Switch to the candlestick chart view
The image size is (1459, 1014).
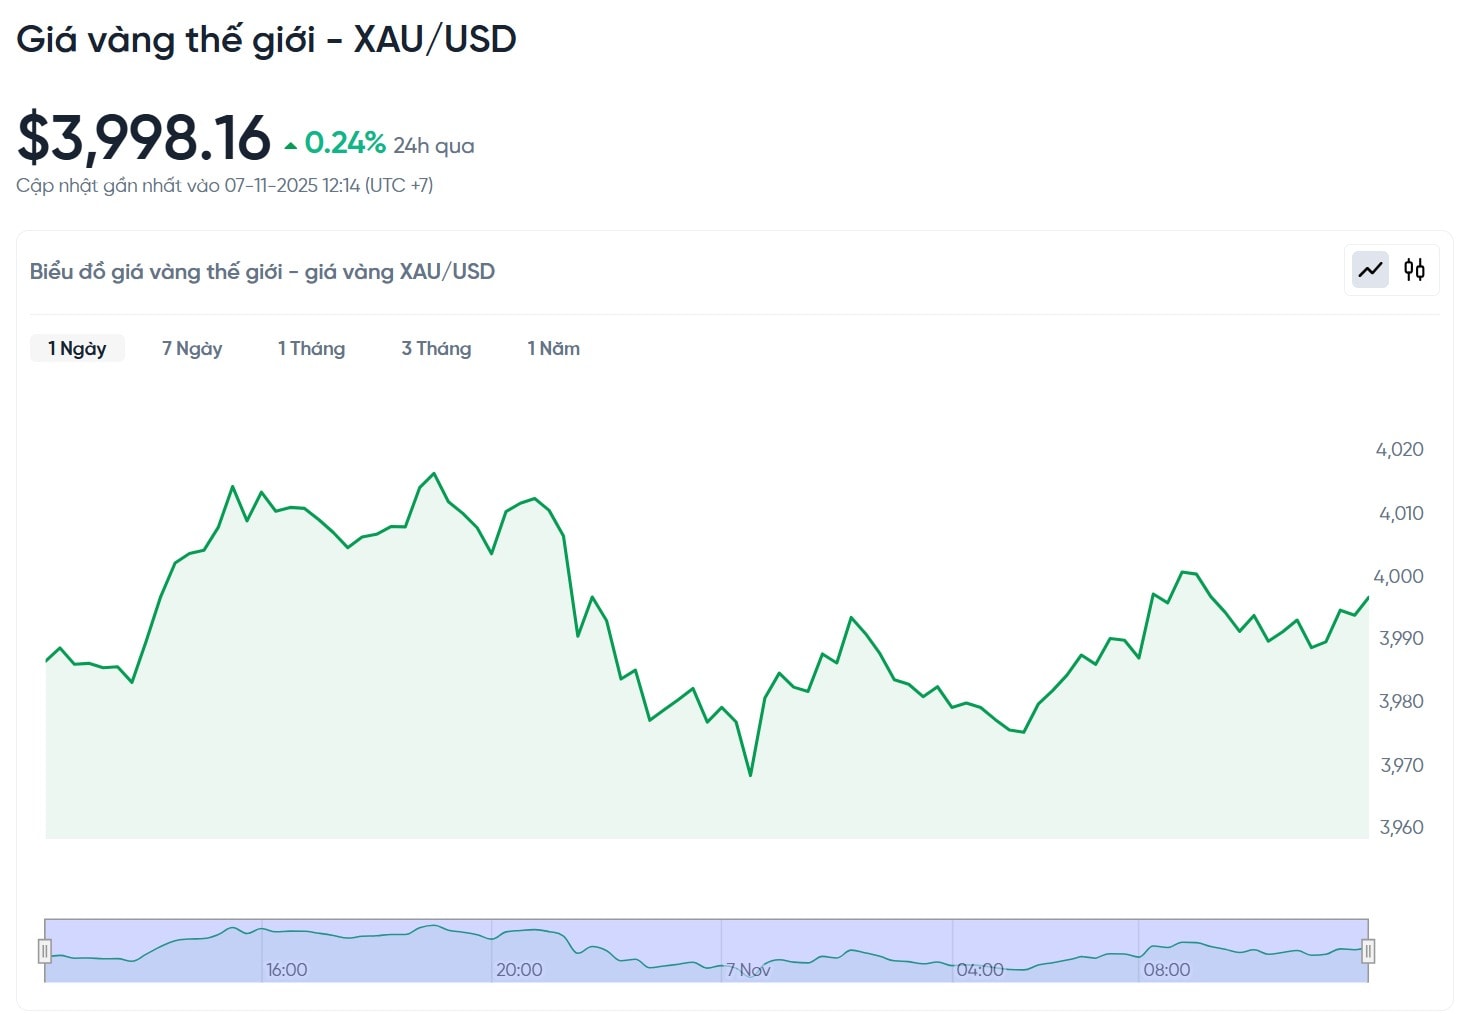1414,269
